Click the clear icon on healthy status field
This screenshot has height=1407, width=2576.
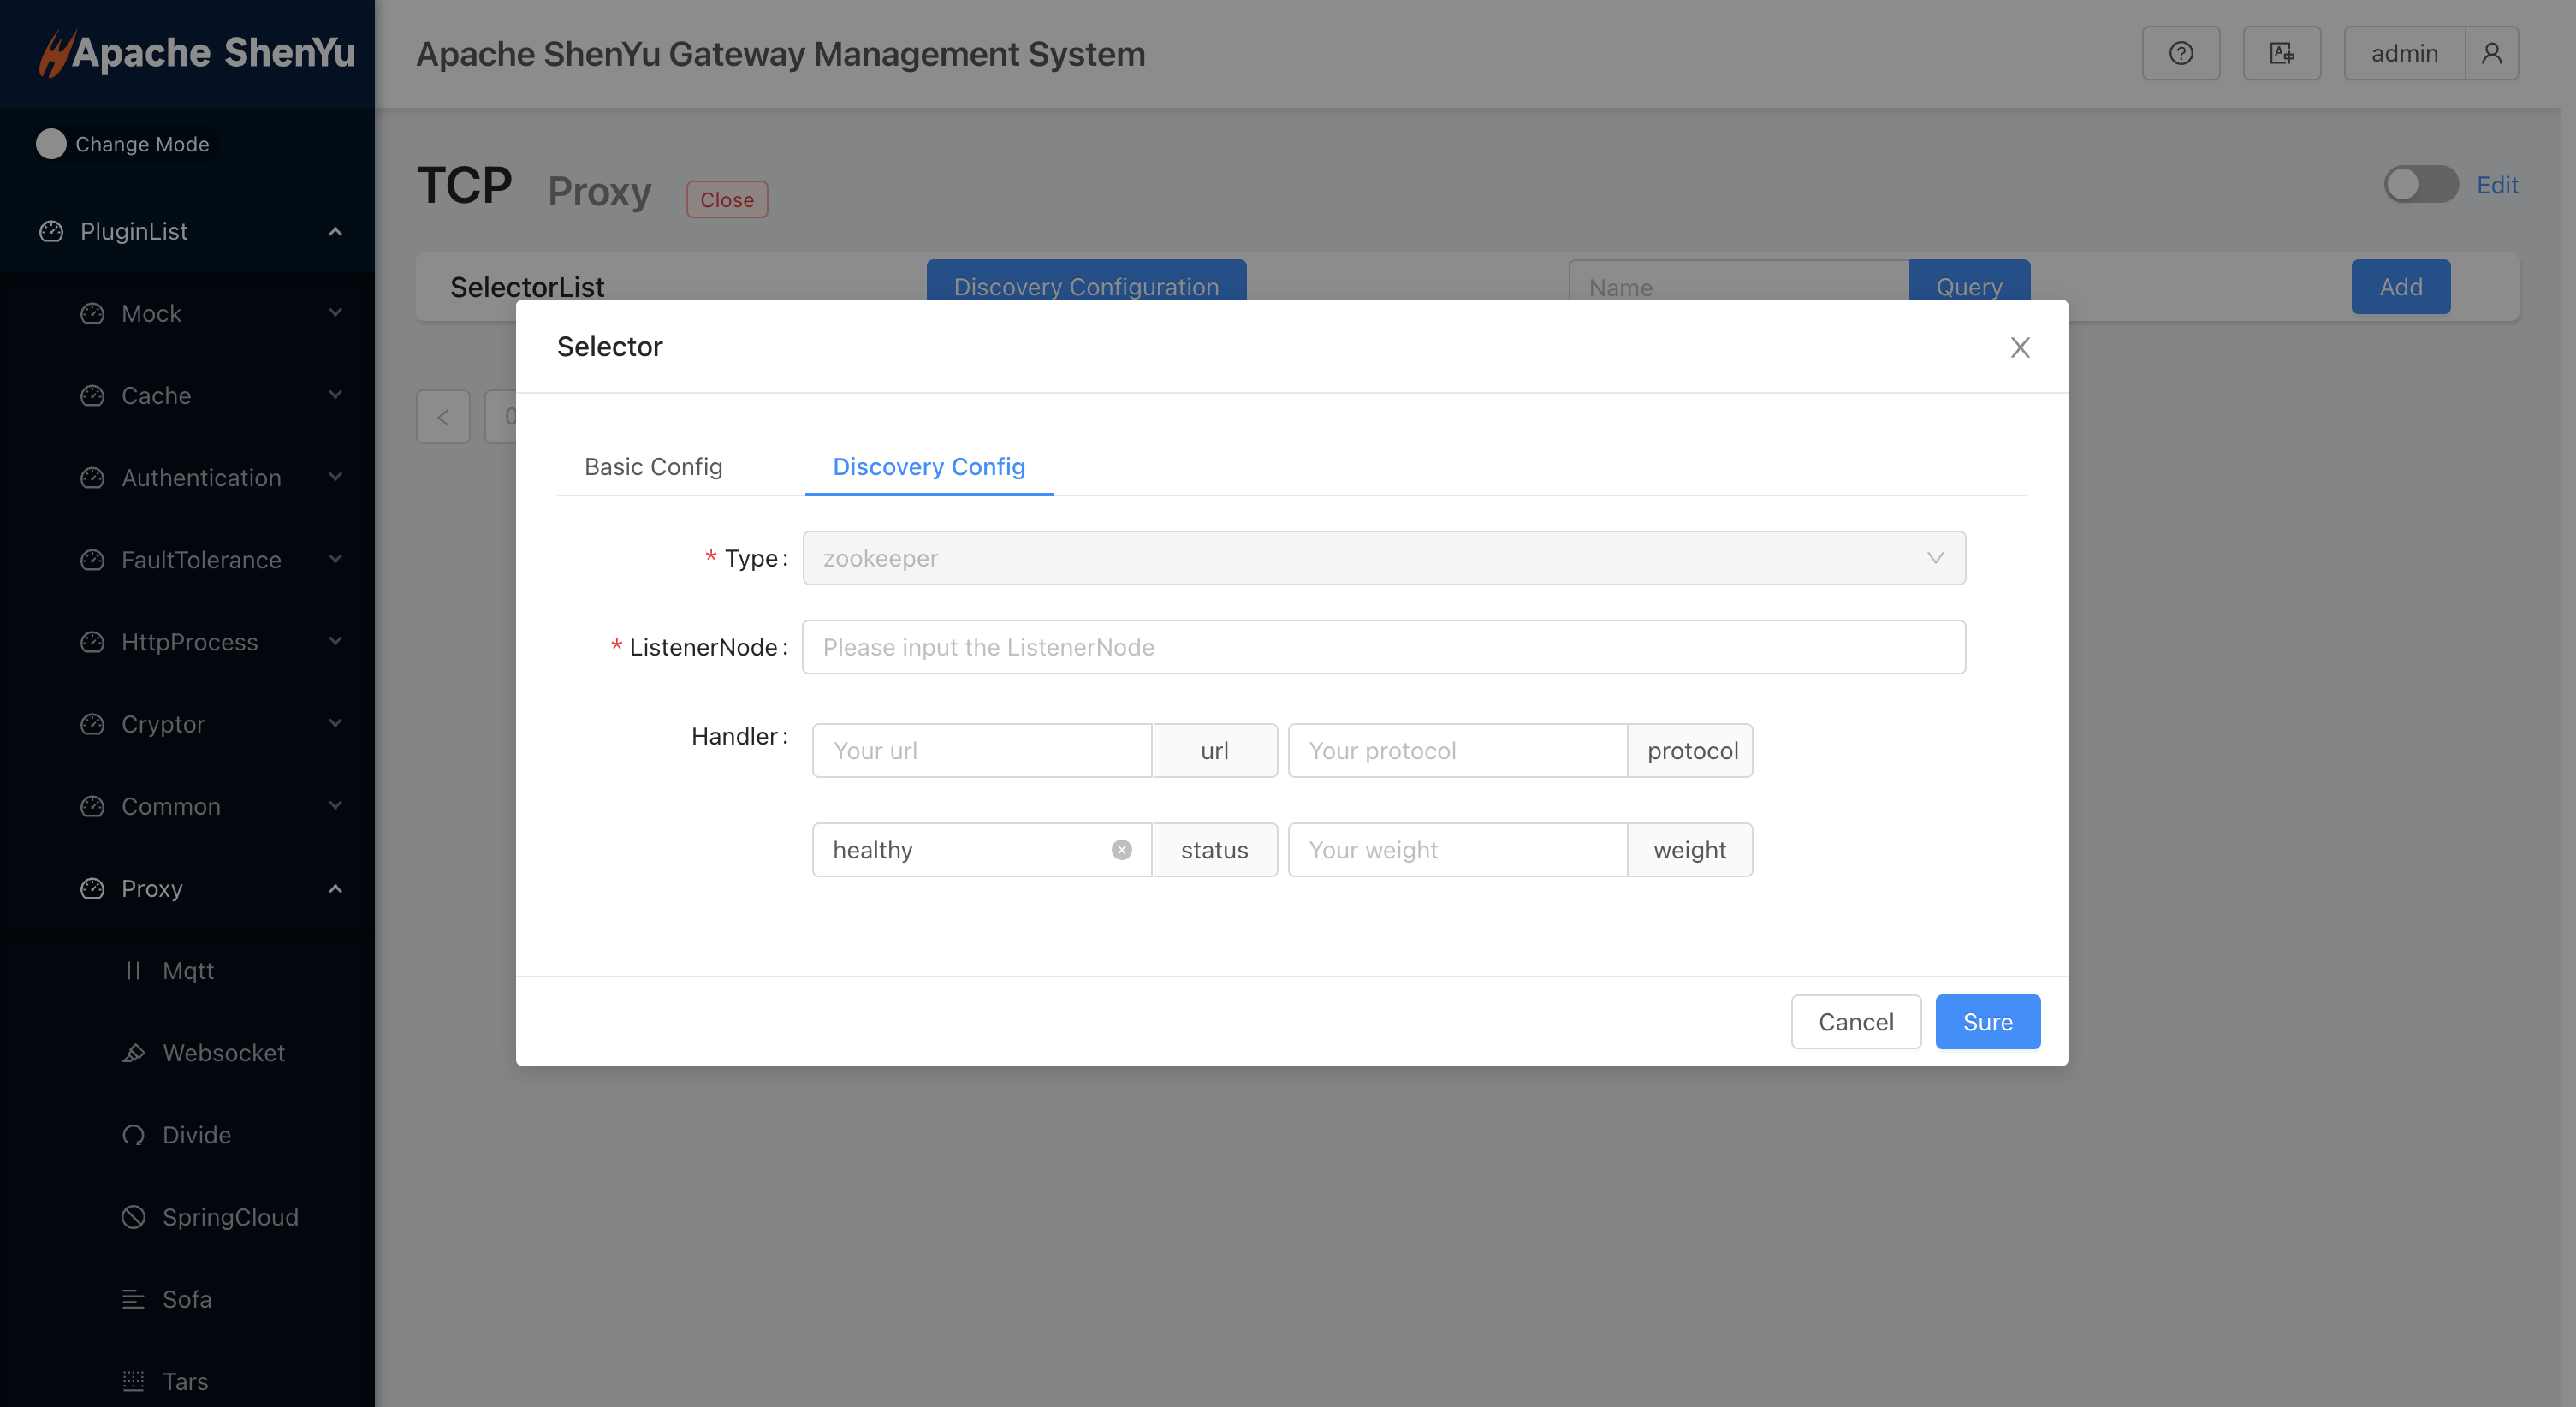[x=1121, y=849]
